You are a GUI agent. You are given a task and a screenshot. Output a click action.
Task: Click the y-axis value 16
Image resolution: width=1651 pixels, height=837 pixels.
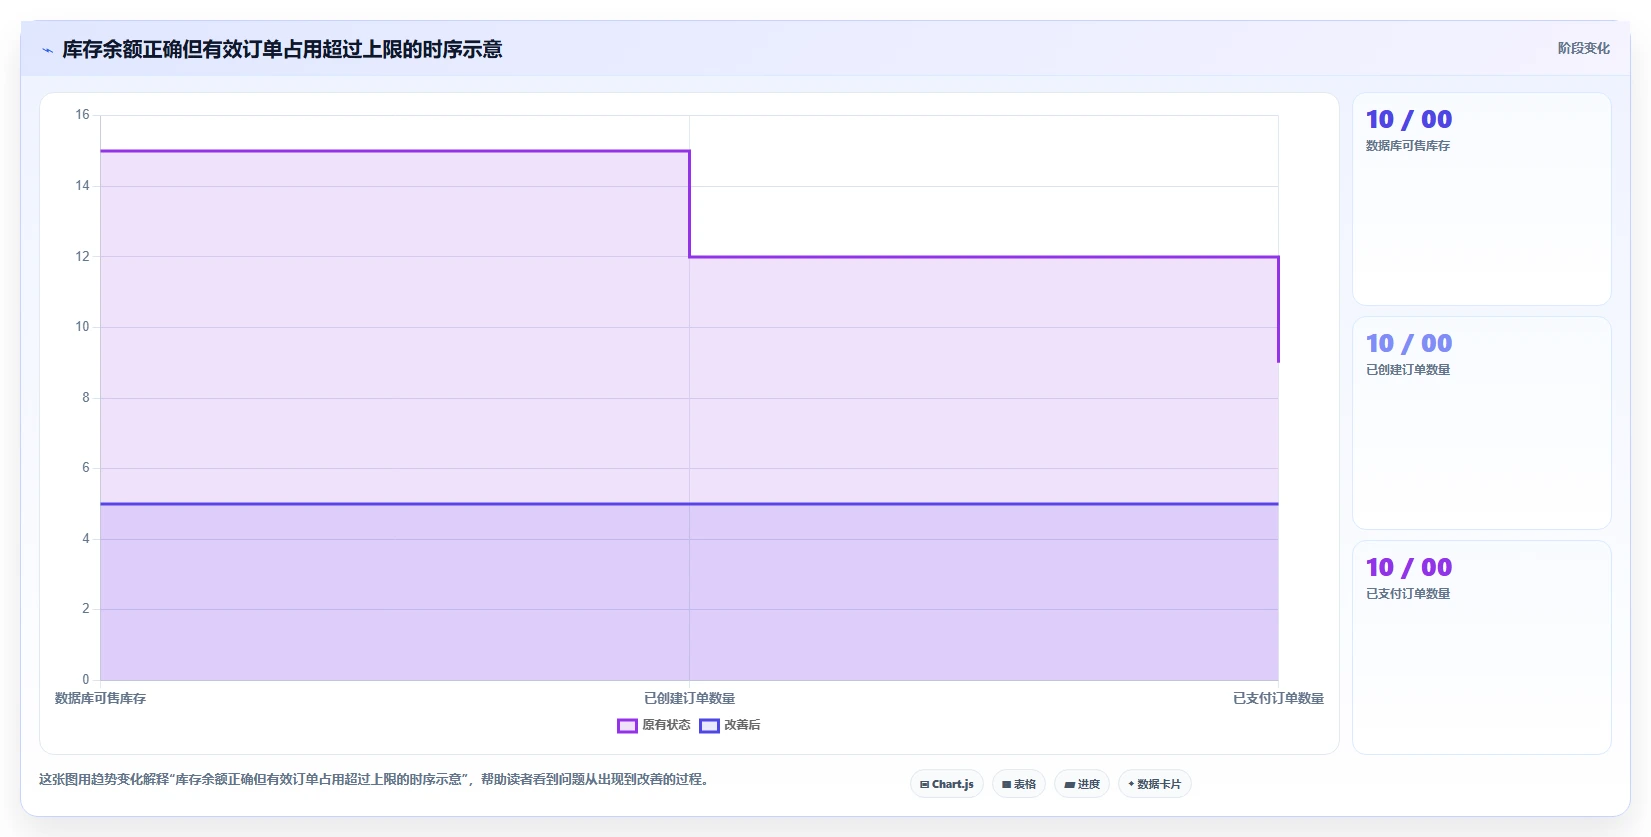[82, 115]
